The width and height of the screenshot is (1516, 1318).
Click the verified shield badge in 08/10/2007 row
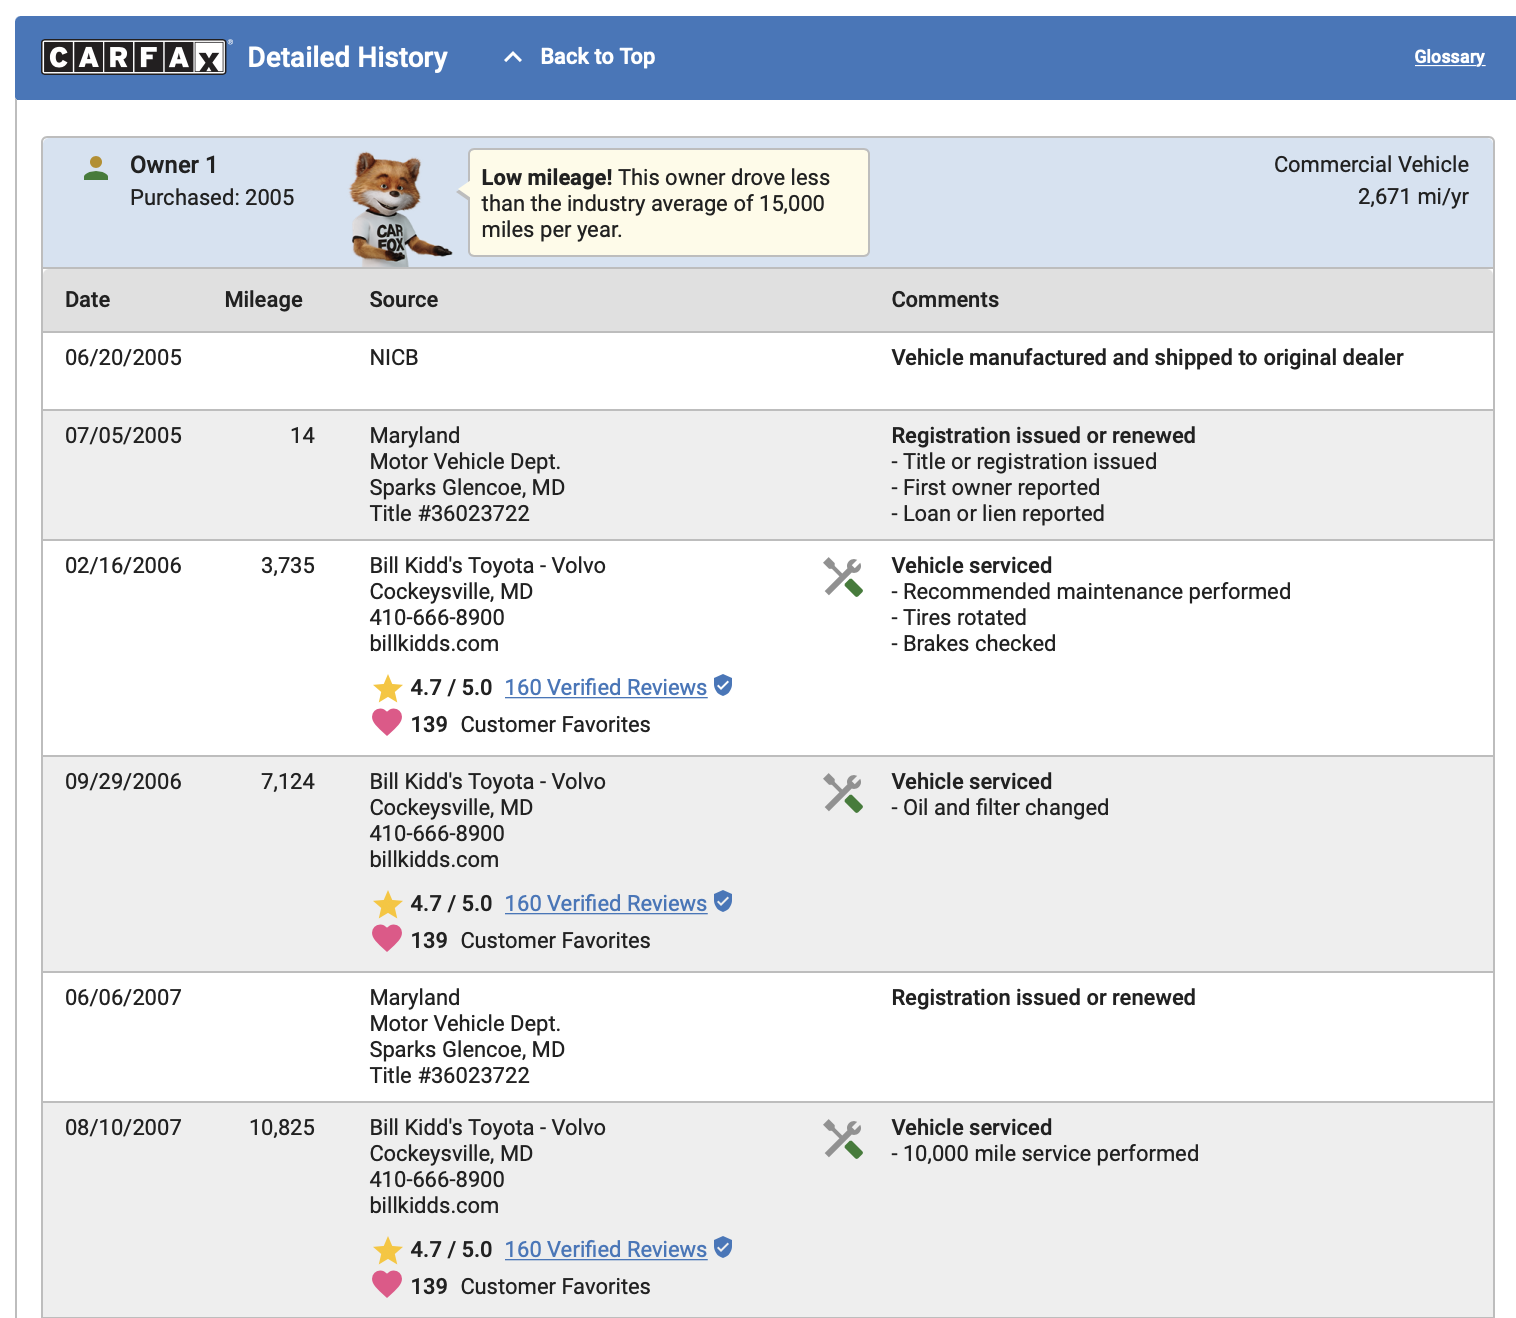[723, 1247]
